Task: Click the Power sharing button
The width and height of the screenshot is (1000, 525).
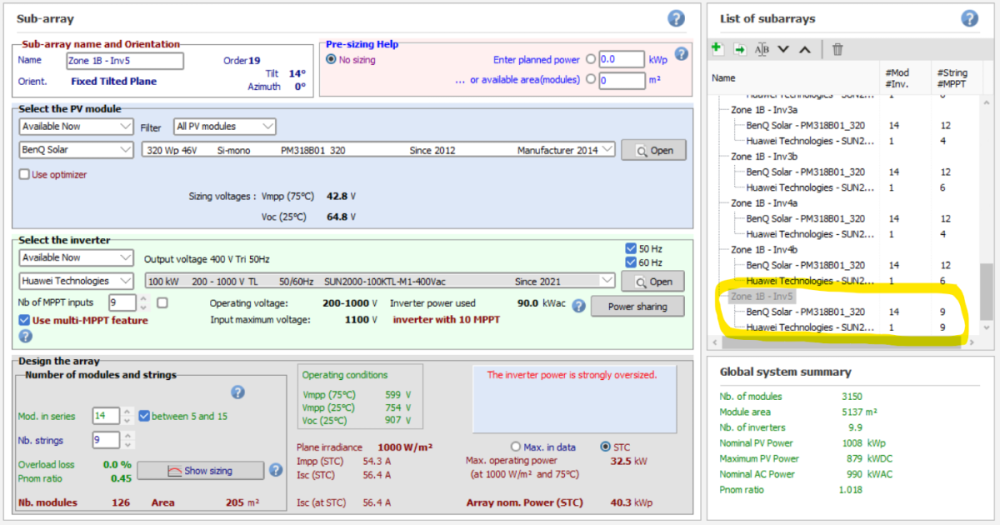Action: point(637,306)
